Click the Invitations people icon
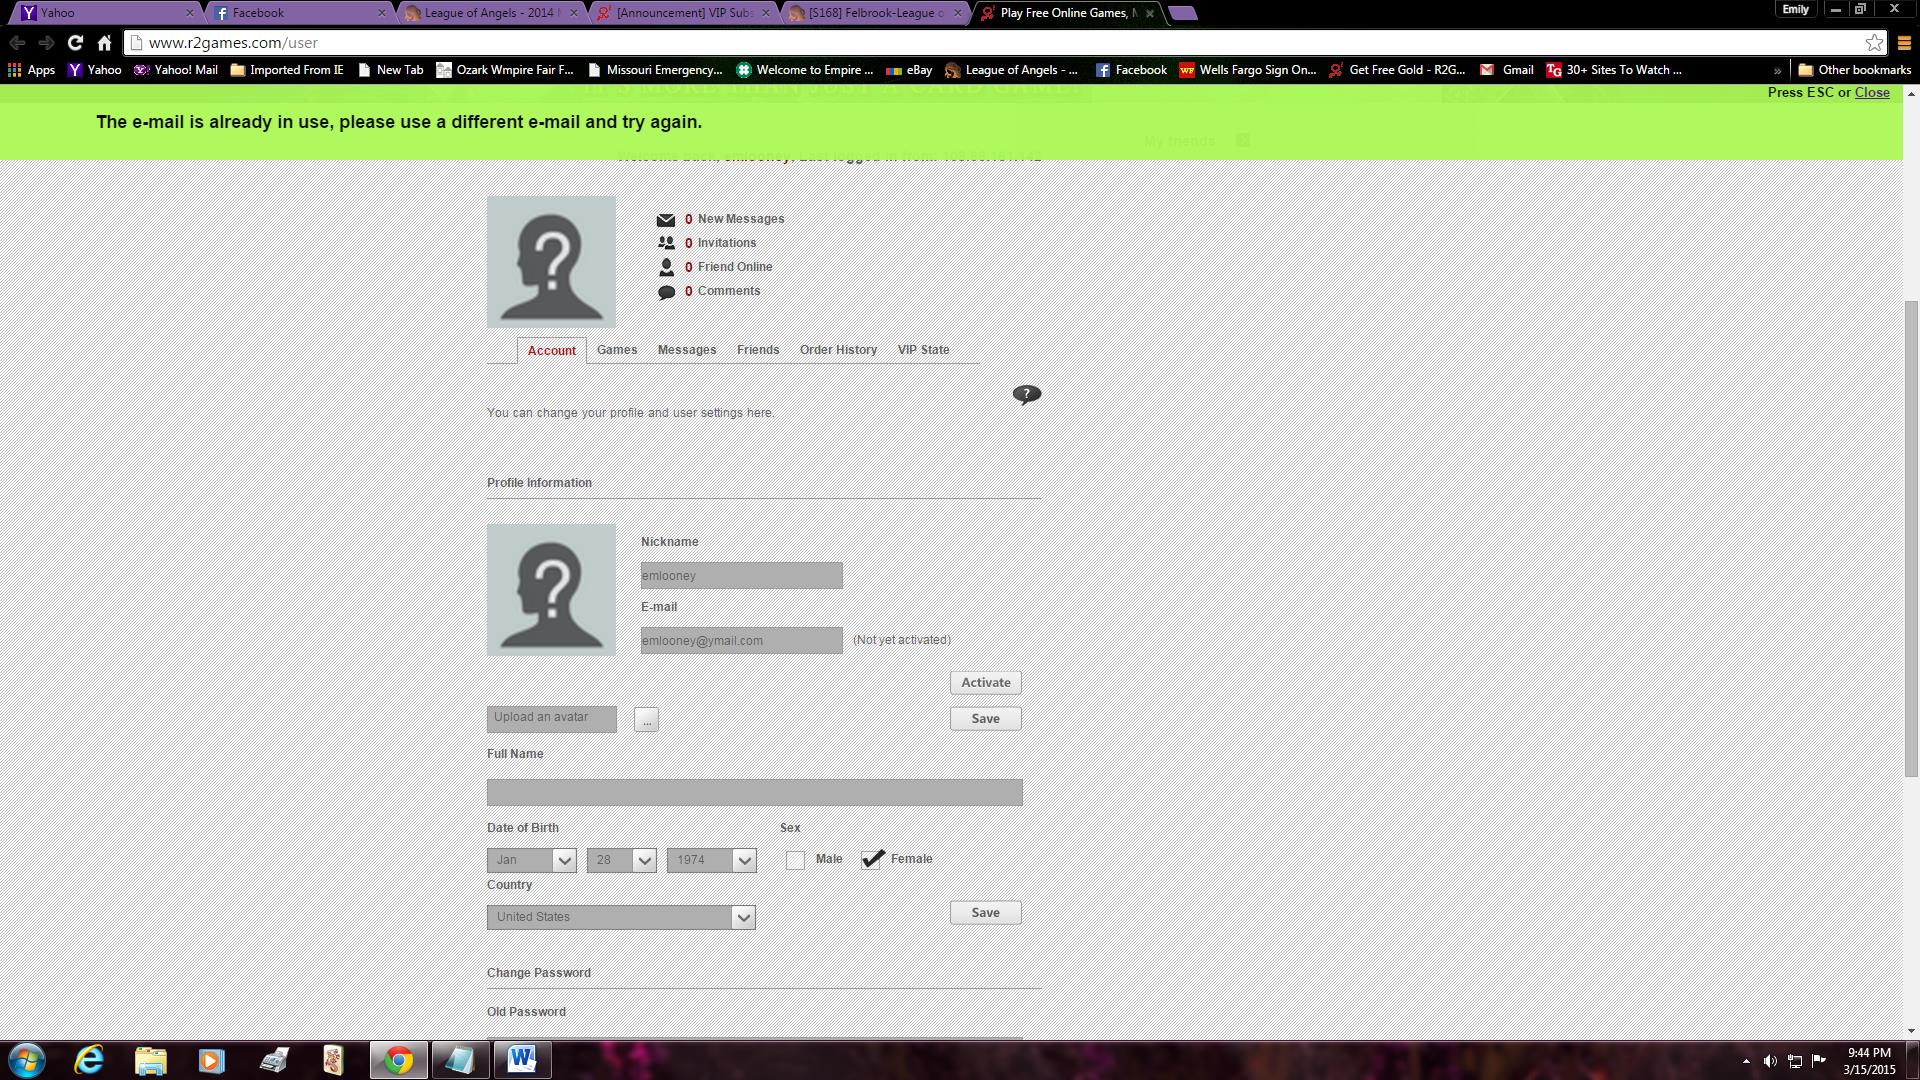Screen dimensions: 1920x1080 tap(666, 243)
